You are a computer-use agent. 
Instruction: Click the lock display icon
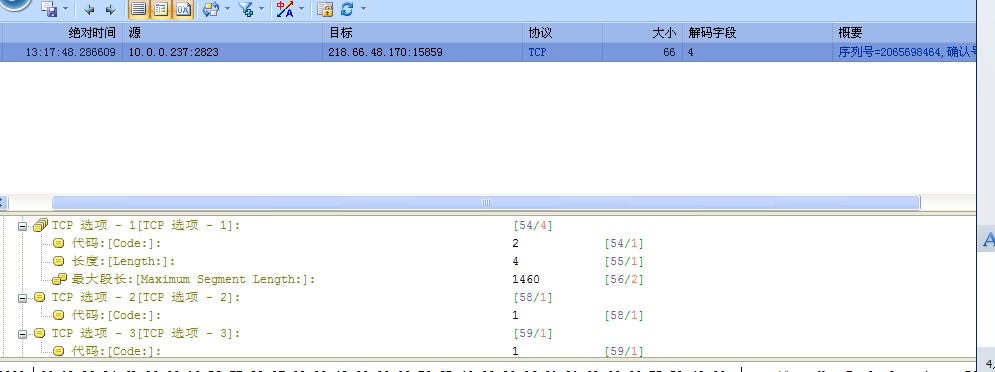[325, 9]
